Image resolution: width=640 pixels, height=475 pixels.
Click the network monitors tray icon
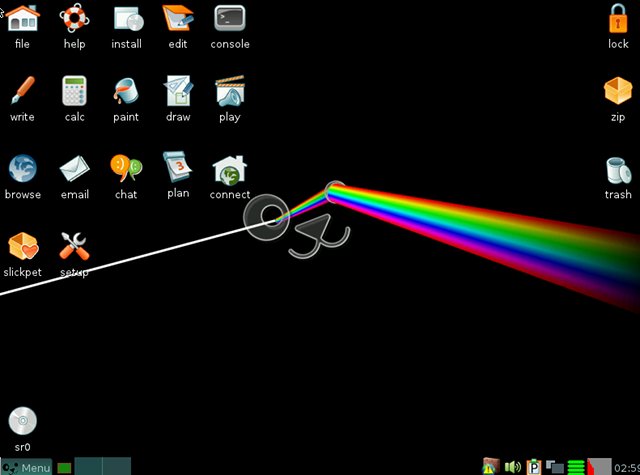pyautogui.click(x=555, y=466)
